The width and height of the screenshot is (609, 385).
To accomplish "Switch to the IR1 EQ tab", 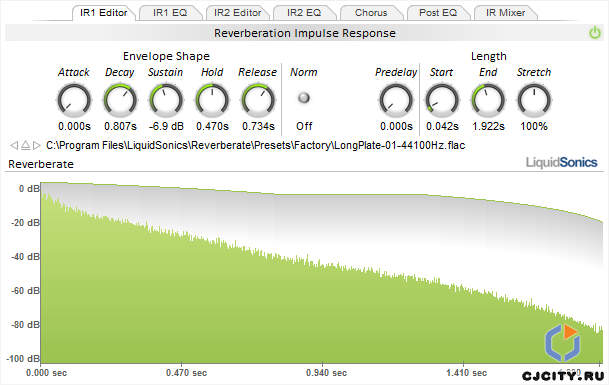I will [x=170, y=13].
